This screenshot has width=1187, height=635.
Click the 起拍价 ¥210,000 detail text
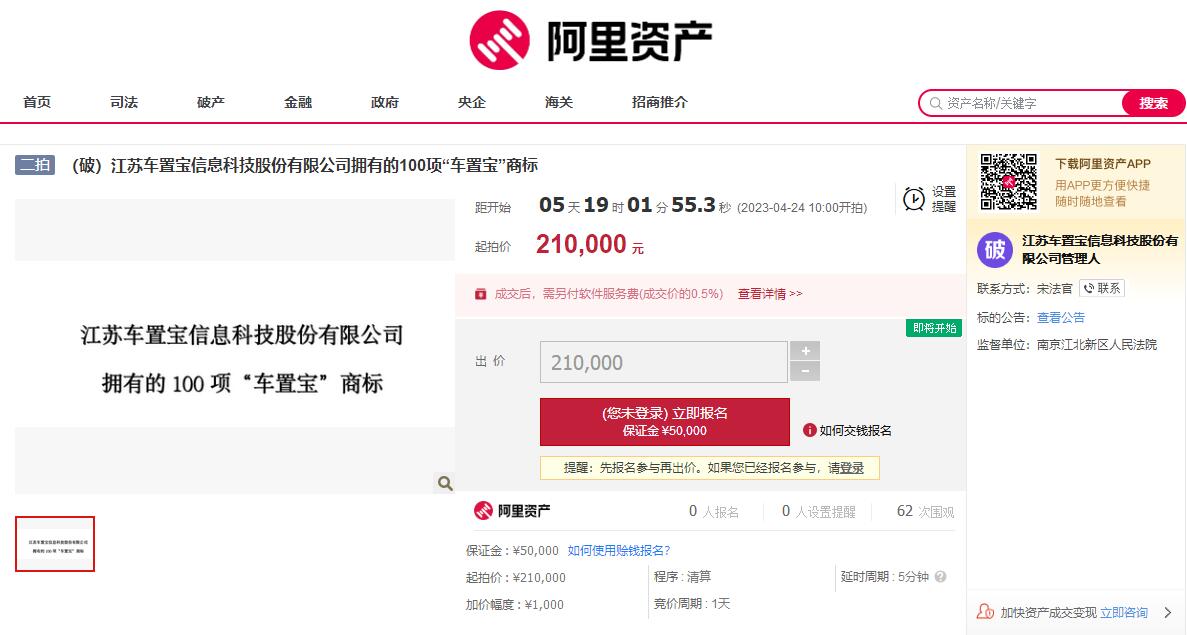516,577
